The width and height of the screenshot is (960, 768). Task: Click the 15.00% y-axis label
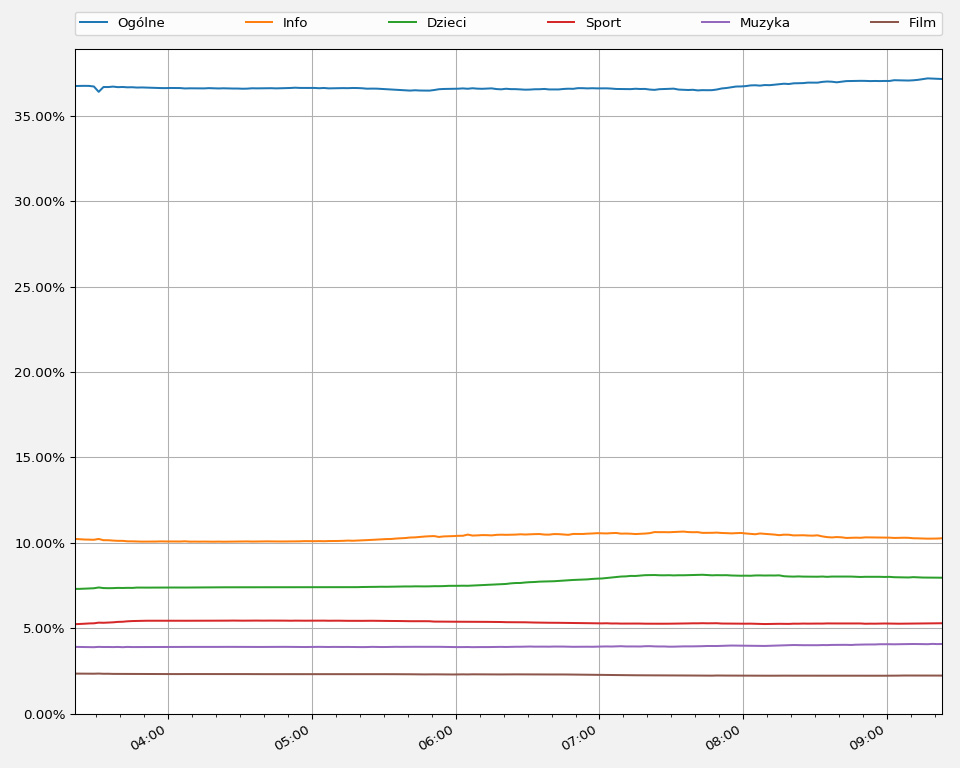(x=40, y=457)
